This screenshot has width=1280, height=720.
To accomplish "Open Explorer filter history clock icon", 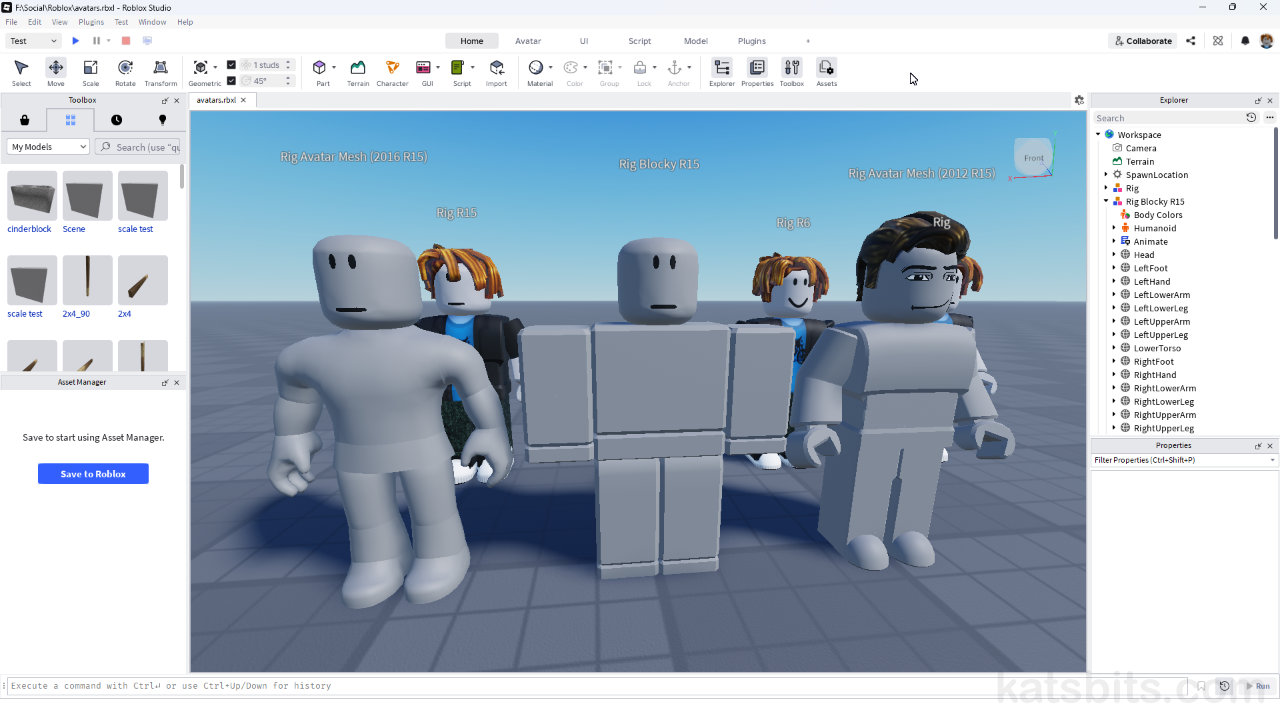I will coord(1251,118).
